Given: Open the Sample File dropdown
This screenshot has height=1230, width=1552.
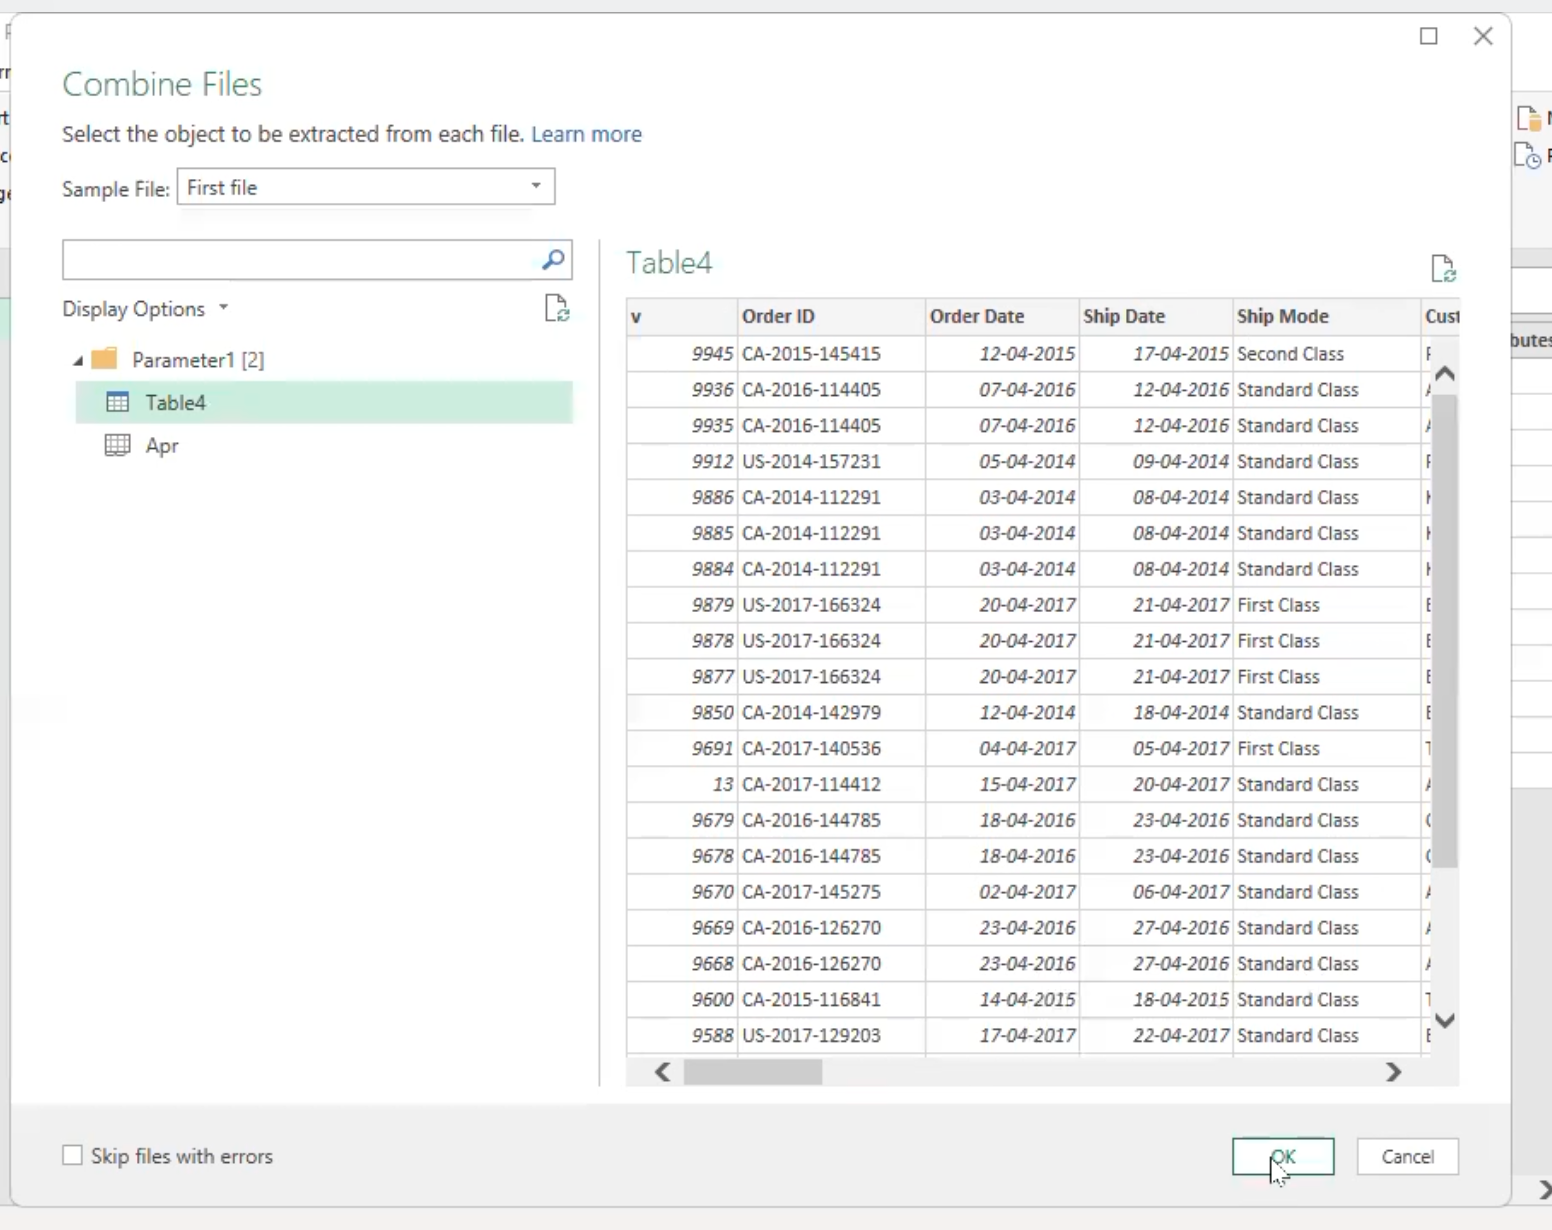Looking at the screenshot, I should [x=535, y=187].
